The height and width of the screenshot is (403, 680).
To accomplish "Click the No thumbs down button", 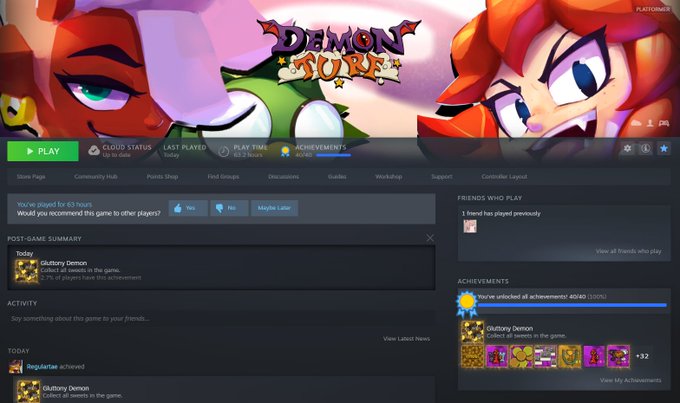I will point(229,208).
